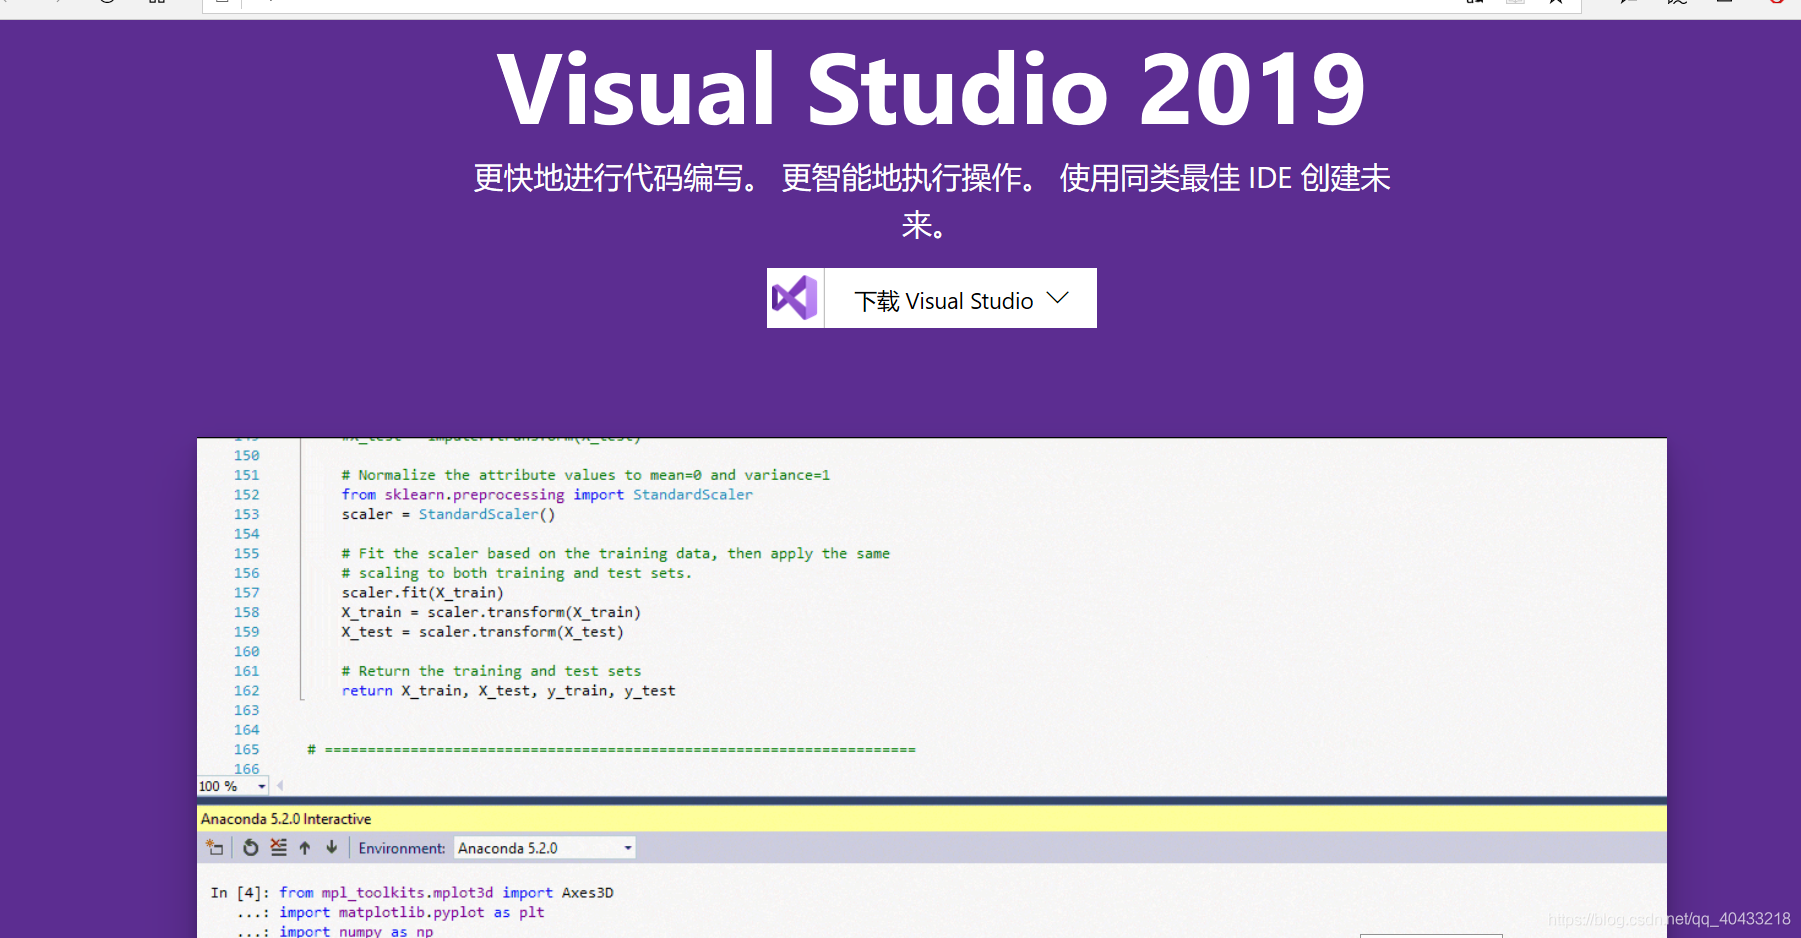Open the 100 % zoom level dropdown
This screenshot has width=1801, height=938.
tap(233, 786)
